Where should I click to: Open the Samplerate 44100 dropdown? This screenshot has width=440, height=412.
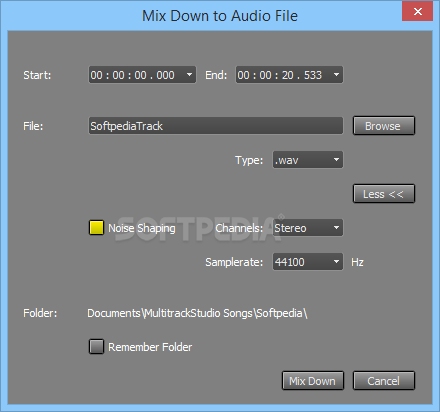pos(308,262)
